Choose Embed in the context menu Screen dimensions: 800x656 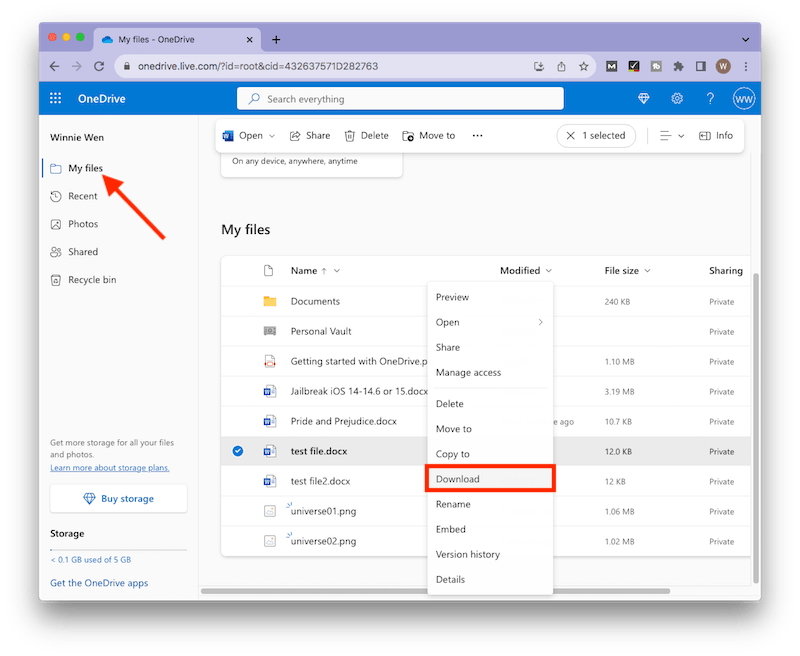pyautogui.click(x=490, y=529)
